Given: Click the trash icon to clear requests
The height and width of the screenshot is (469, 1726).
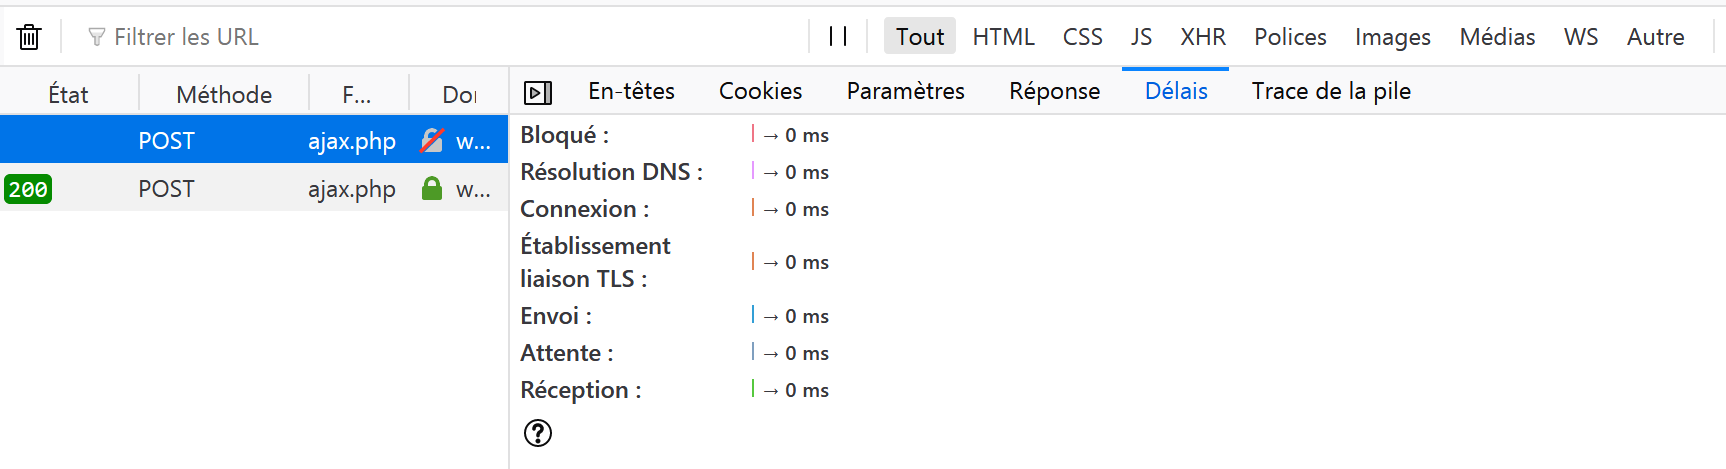Looking at the screenshot, I should pos(29,37).
